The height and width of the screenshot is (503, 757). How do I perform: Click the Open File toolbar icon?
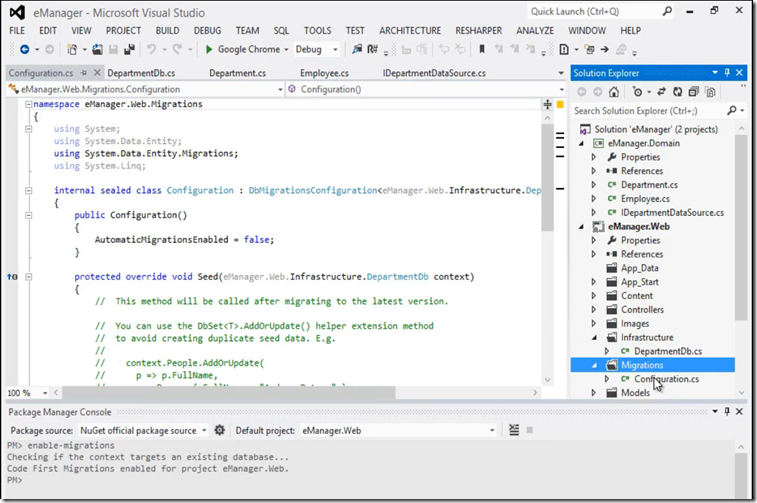[x=98, y=49]
